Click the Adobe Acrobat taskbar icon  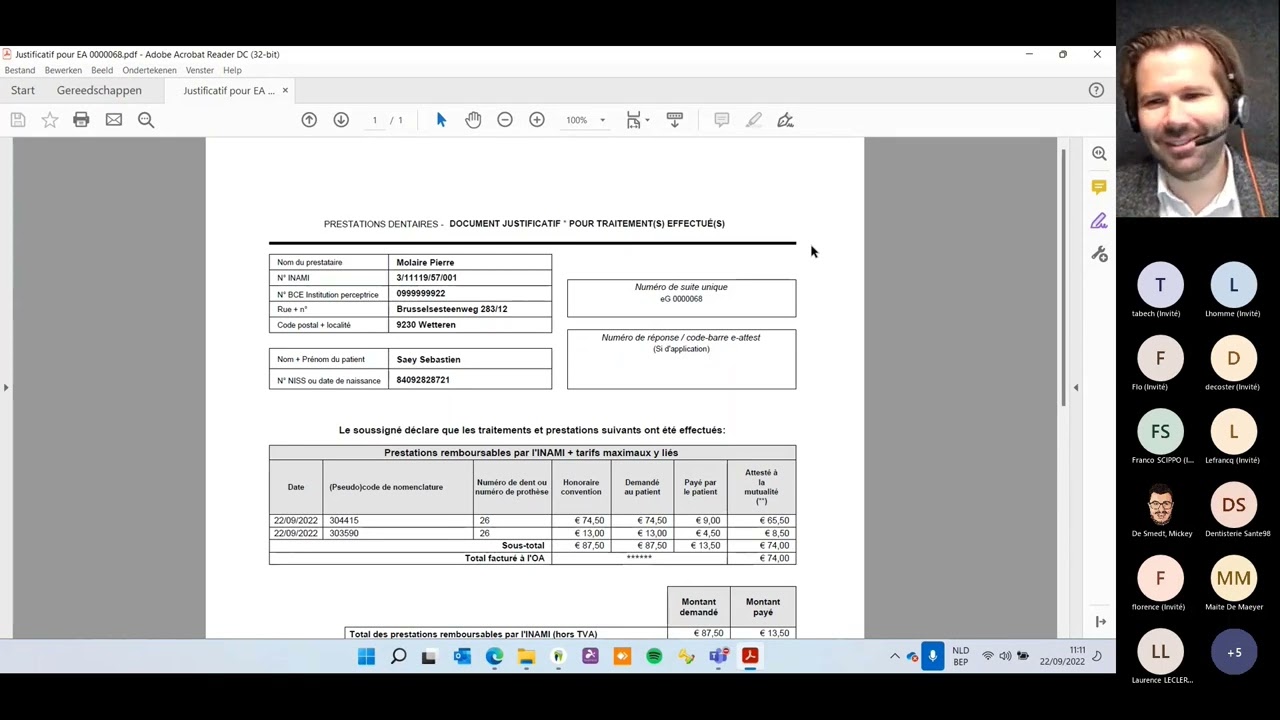(750, 656)
